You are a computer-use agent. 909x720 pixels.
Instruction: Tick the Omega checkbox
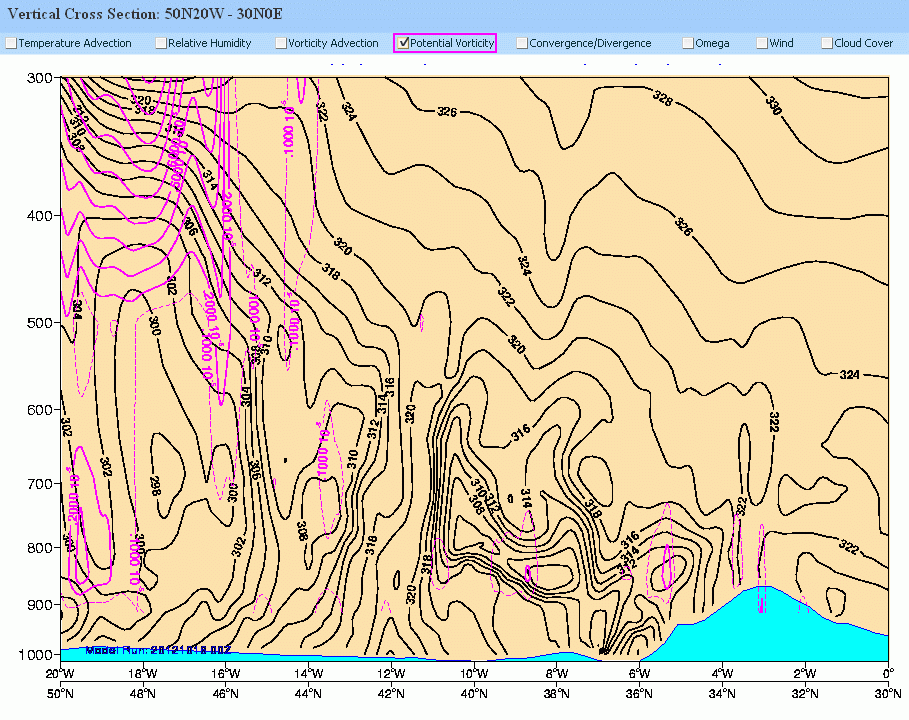688,43
